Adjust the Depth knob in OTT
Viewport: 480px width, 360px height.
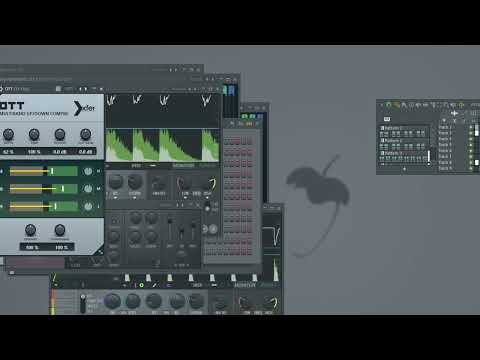pyautogui.click(x=8, y=134)
